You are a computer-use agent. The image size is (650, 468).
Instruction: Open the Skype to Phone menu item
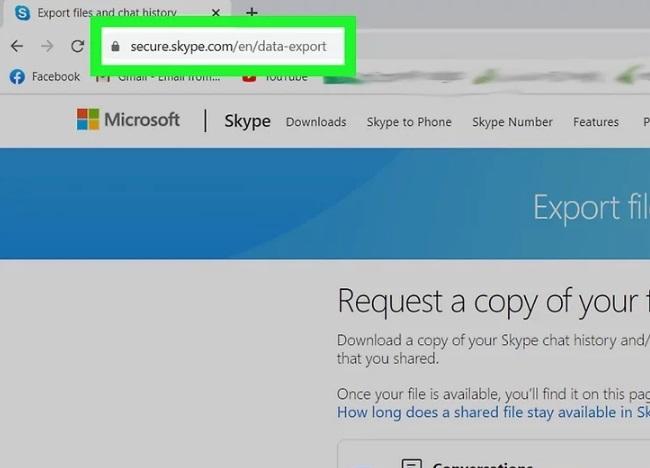coord(409,122)
